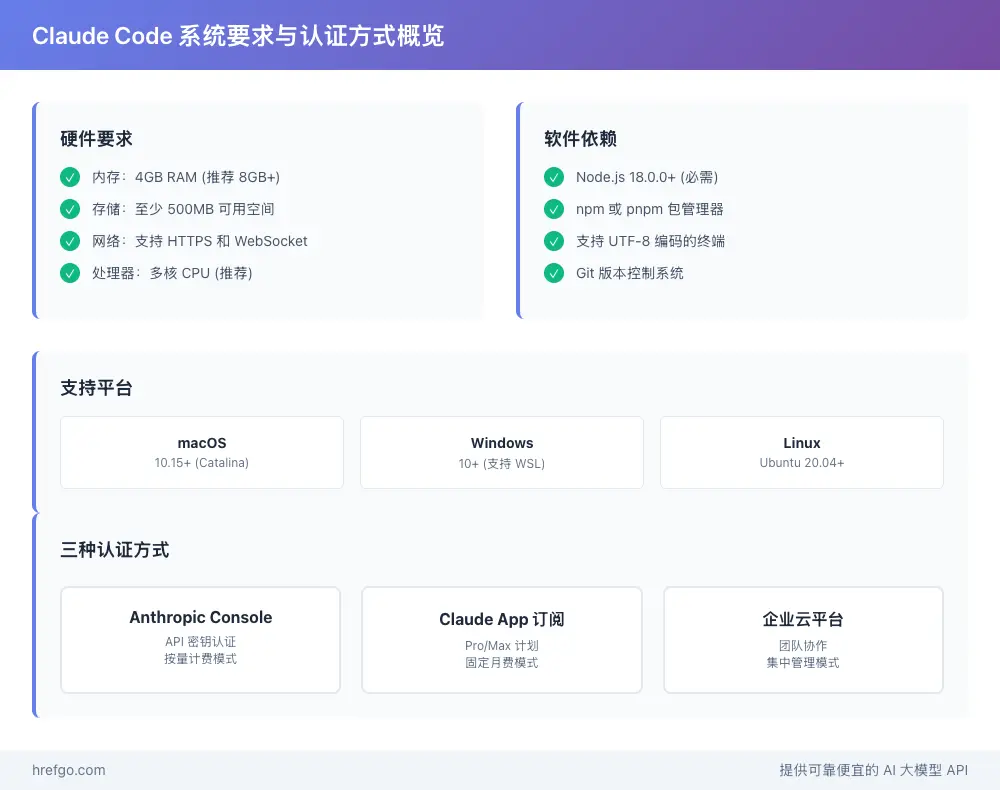
Task: Click the text 固定月费模式
Action: tap(502, 662)
